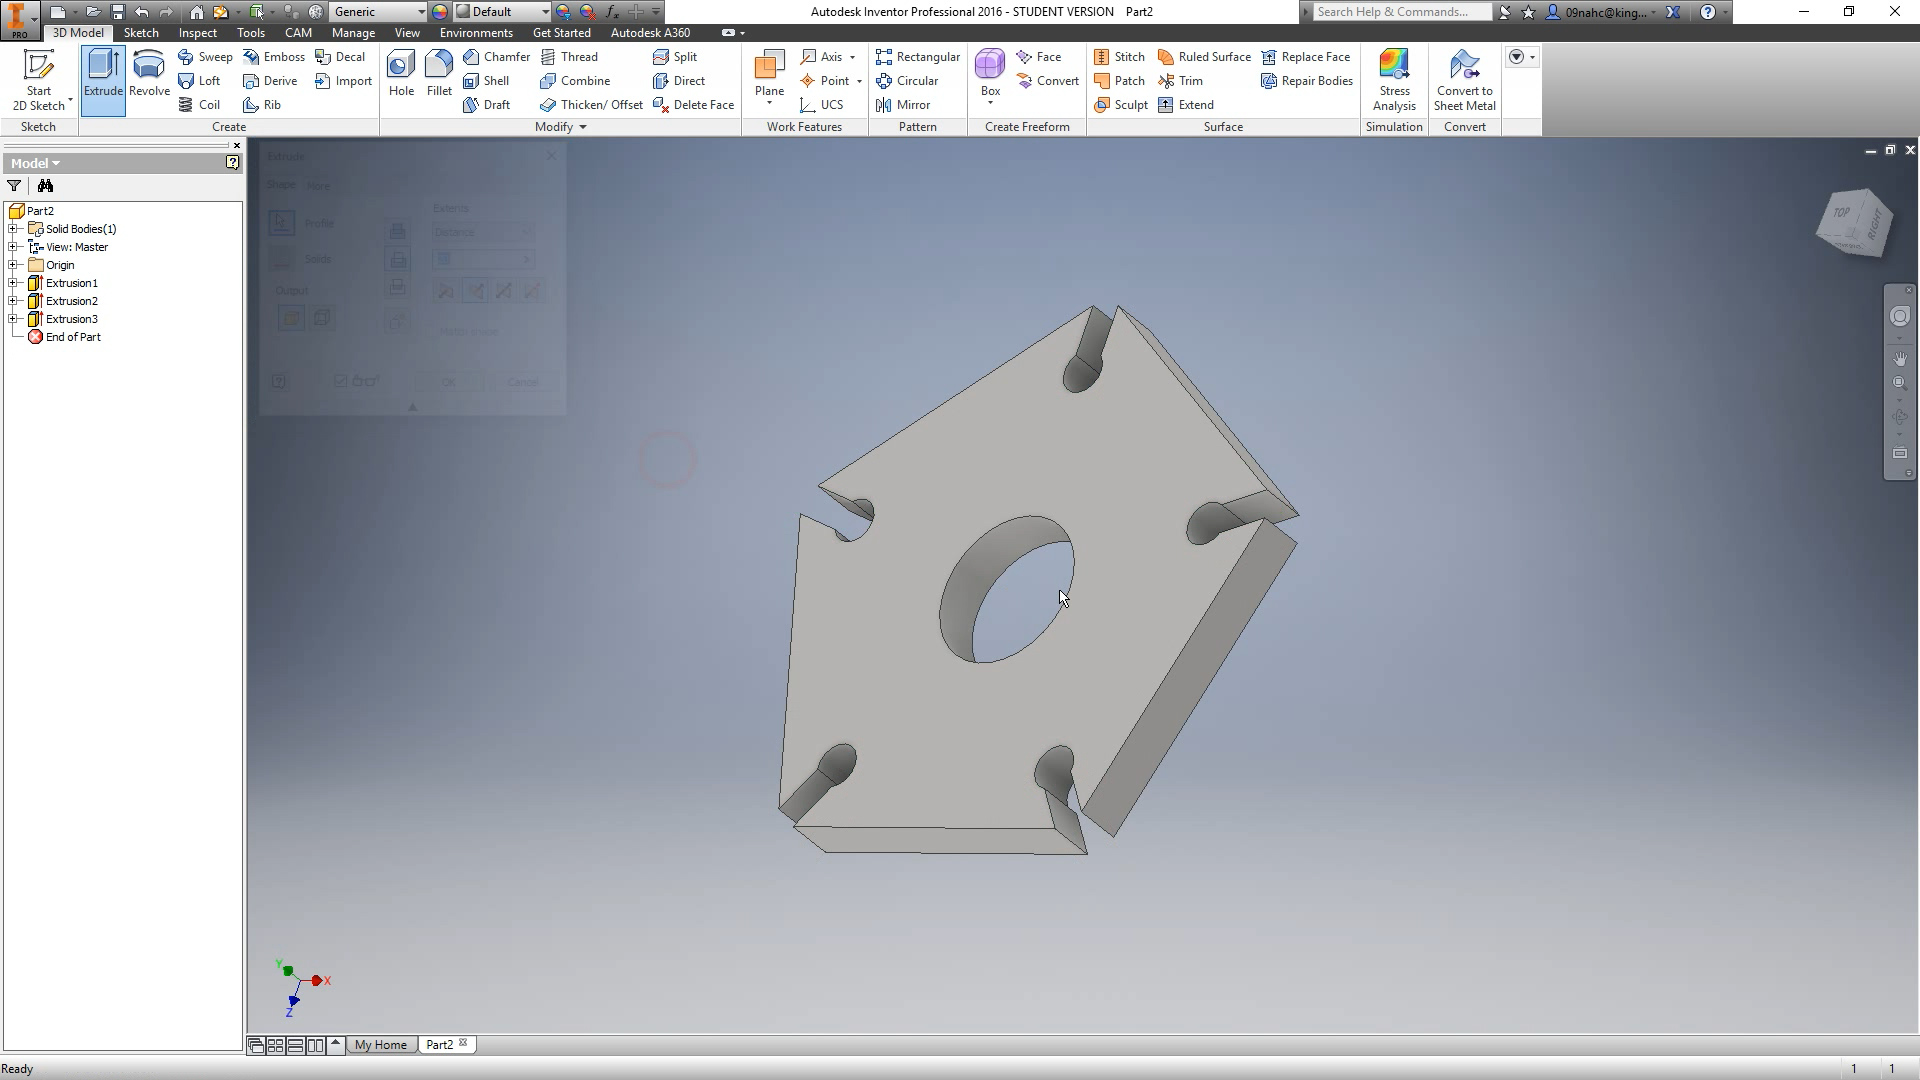Open the Manage ribbon tab

pos(353,33)
